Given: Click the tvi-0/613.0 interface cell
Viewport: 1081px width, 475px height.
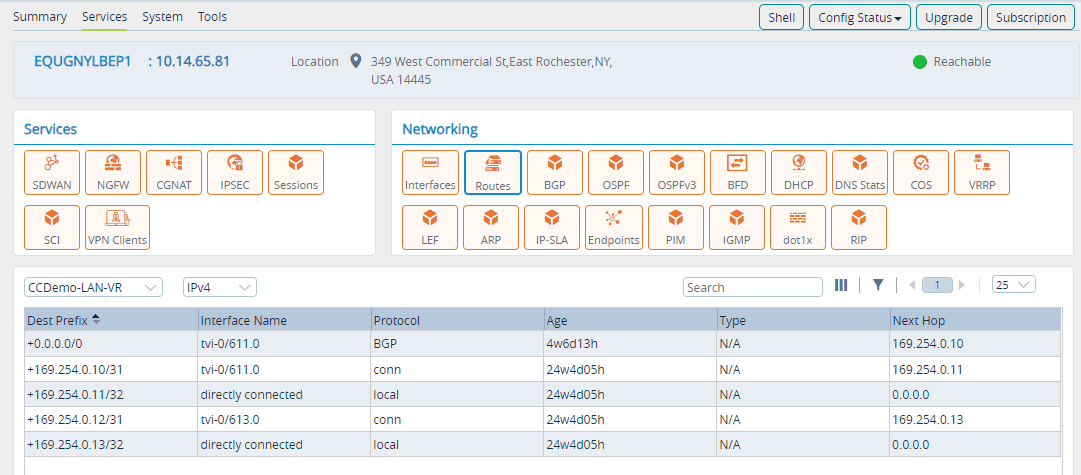Looking at the screenshot, I should [285, 420].
